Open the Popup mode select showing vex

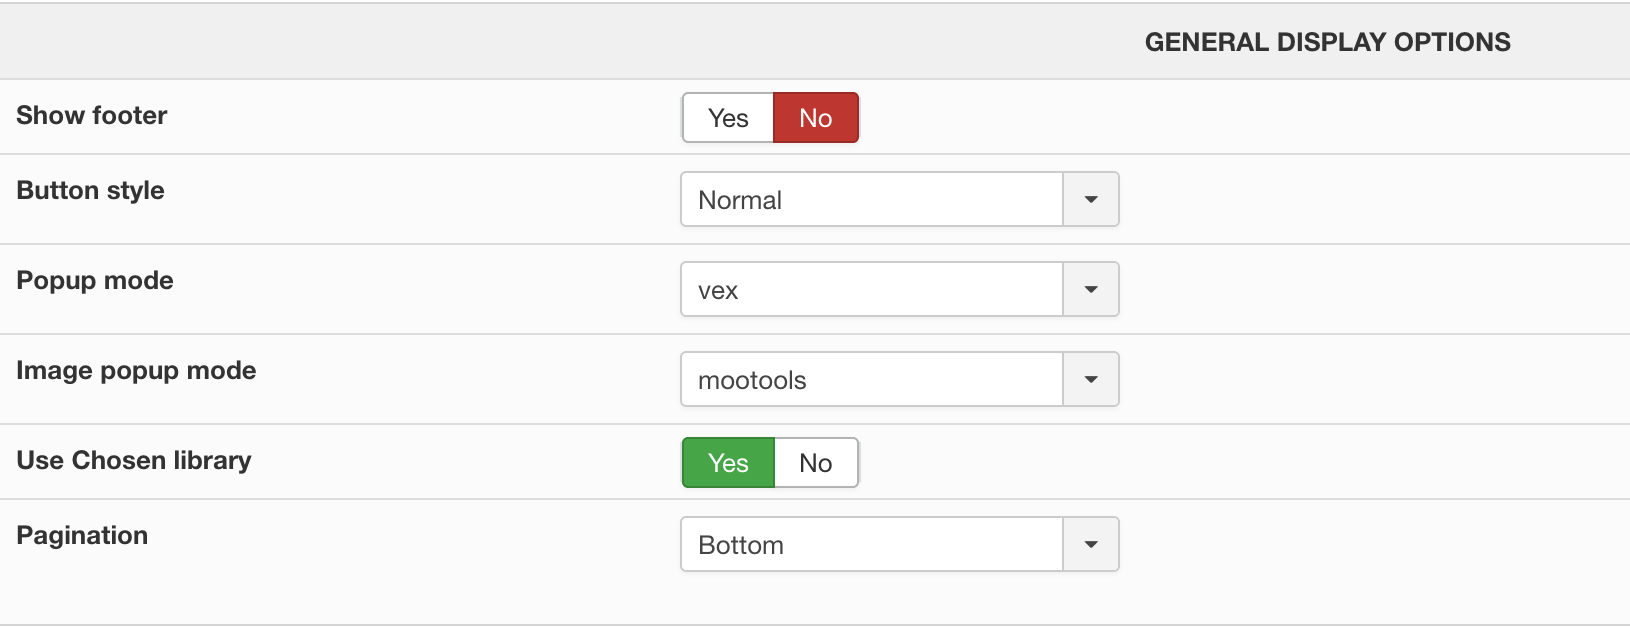(x=871, y=290)
